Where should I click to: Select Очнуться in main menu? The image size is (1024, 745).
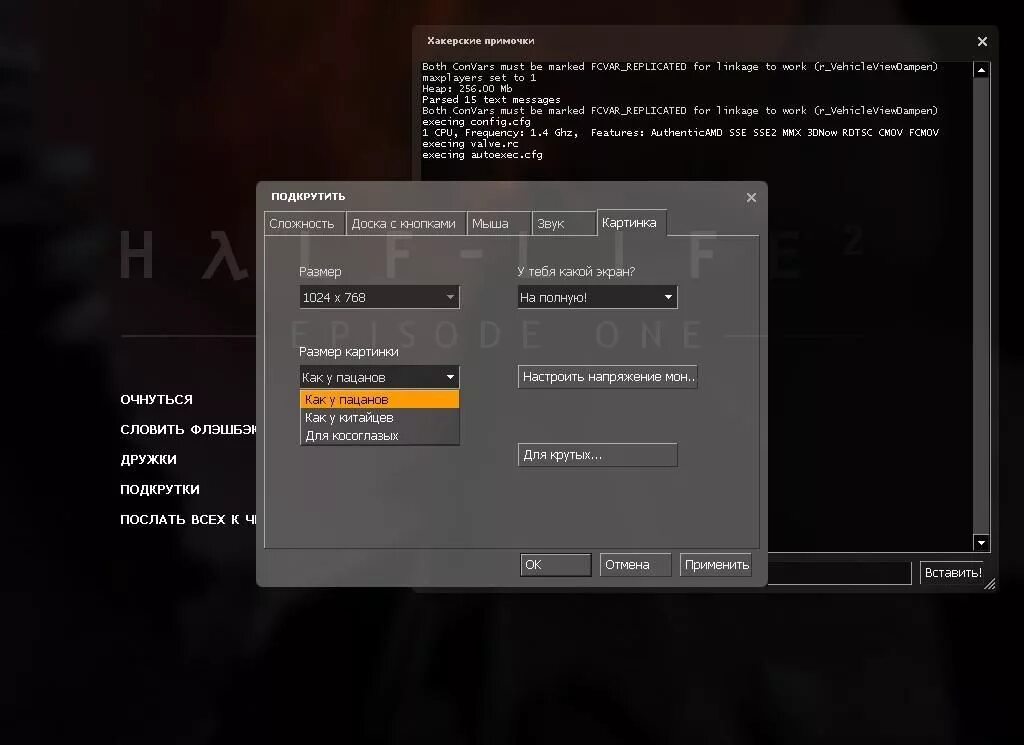(157, 400)
